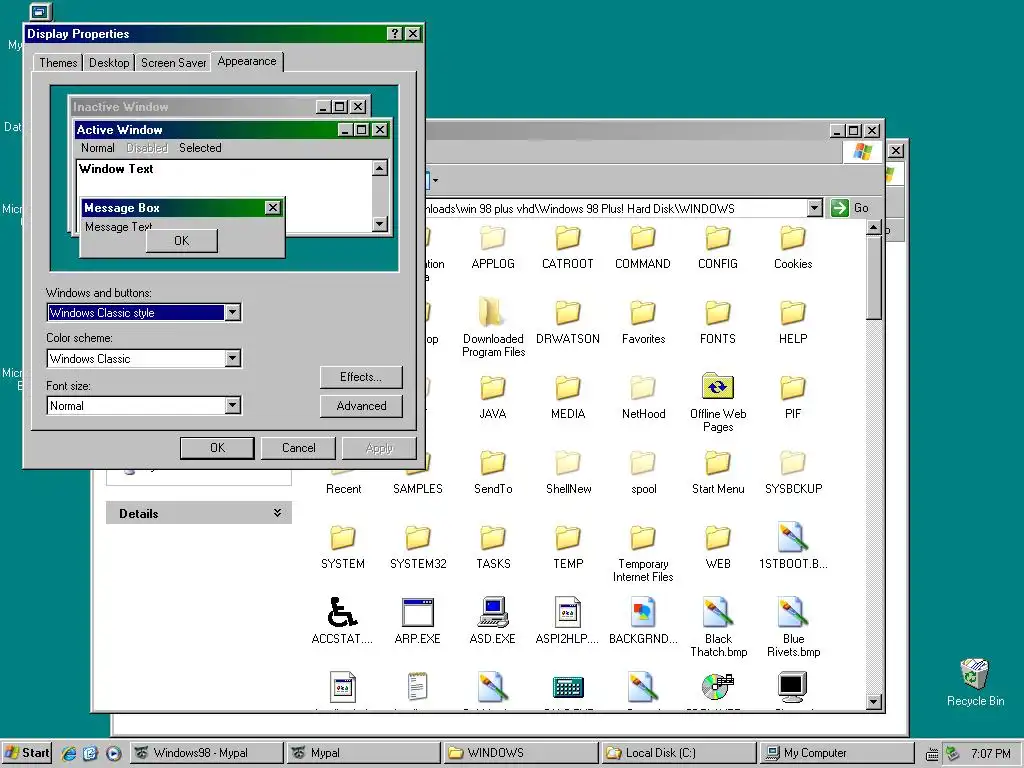
Task: Open the CATROOT folder icon
Action: tap(568, 239)
